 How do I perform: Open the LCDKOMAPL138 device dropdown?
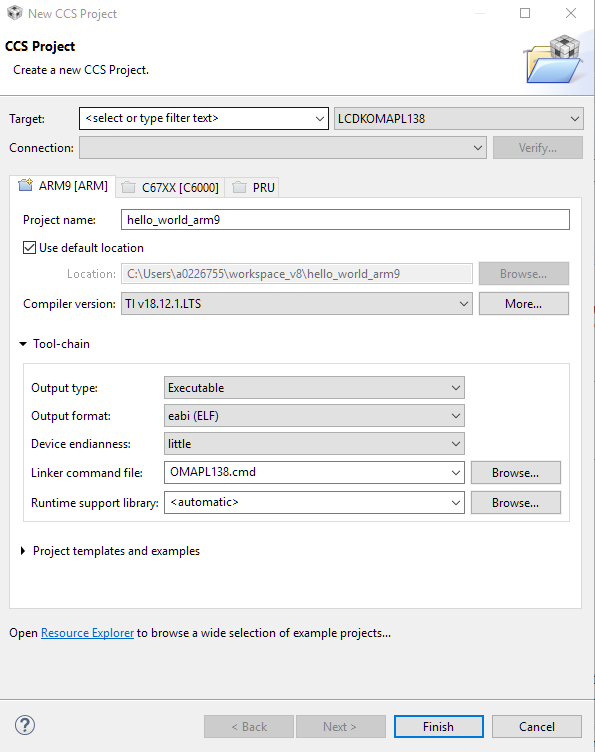[x=458, y=118]
